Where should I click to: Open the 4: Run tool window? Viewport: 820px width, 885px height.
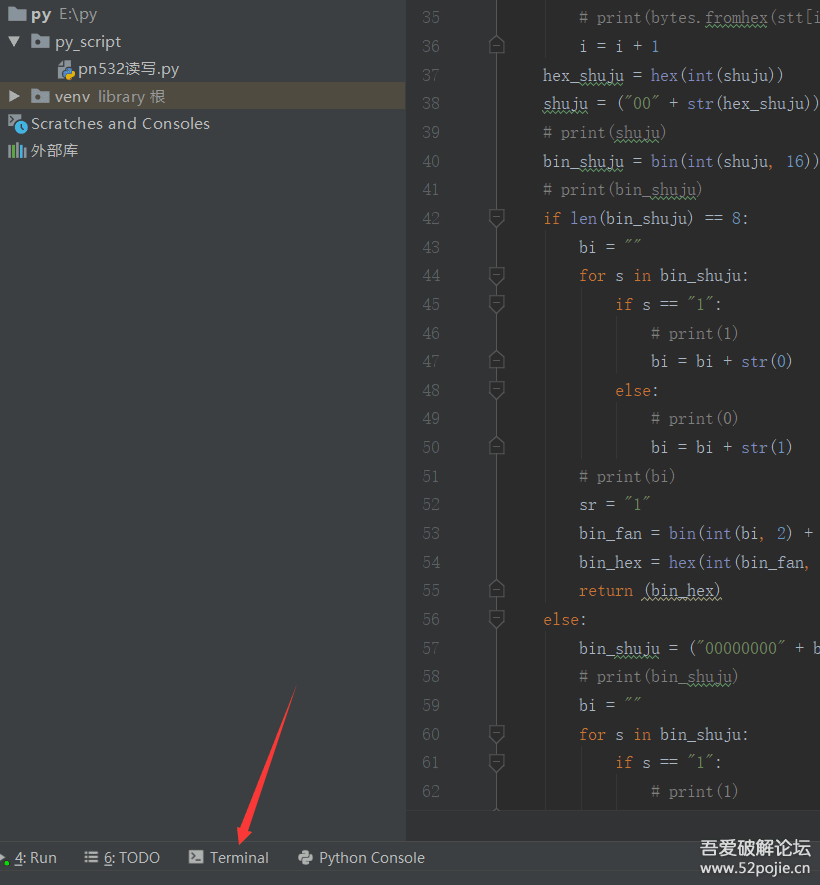(29, 857)
